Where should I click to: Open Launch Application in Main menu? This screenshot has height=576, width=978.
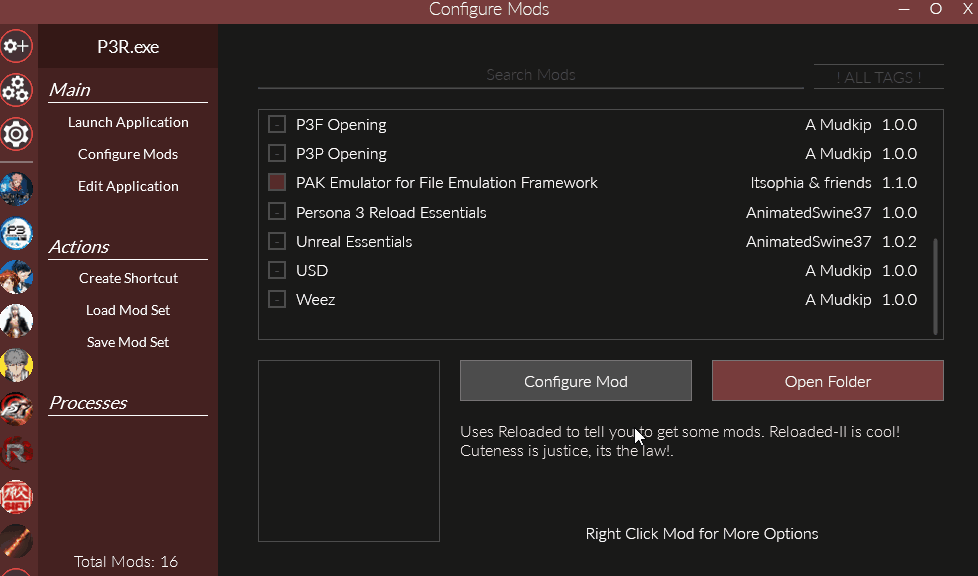tap(128, 122)
